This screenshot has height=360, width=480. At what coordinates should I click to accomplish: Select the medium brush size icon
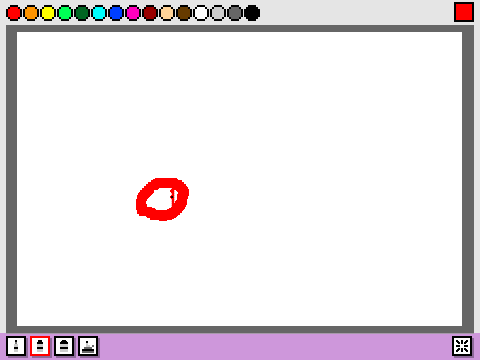tap(40, 346)
